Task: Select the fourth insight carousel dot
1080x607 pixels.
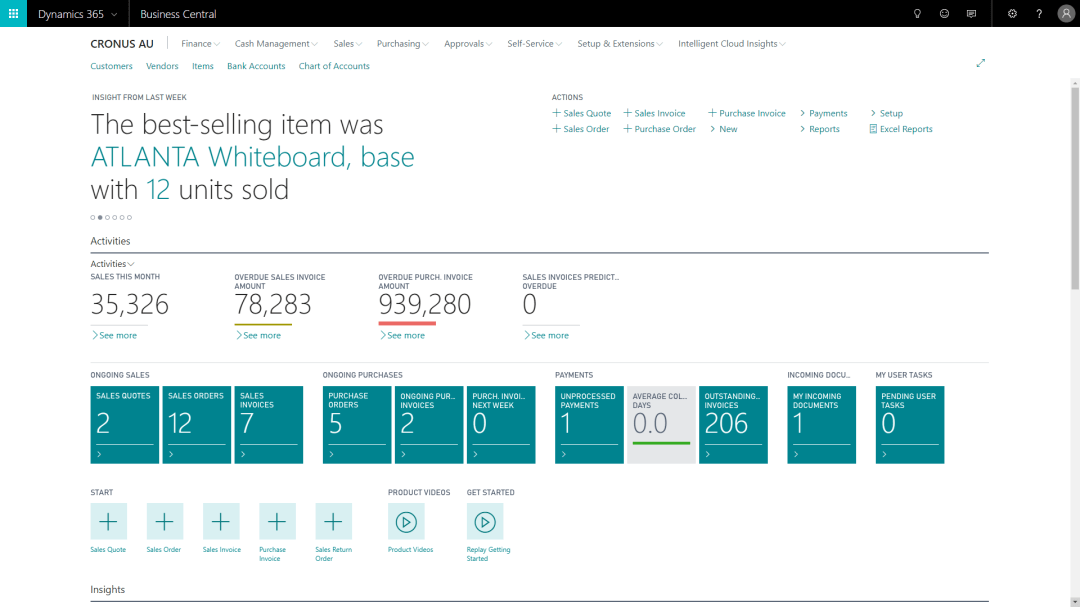Action: [x=114, y=218]
